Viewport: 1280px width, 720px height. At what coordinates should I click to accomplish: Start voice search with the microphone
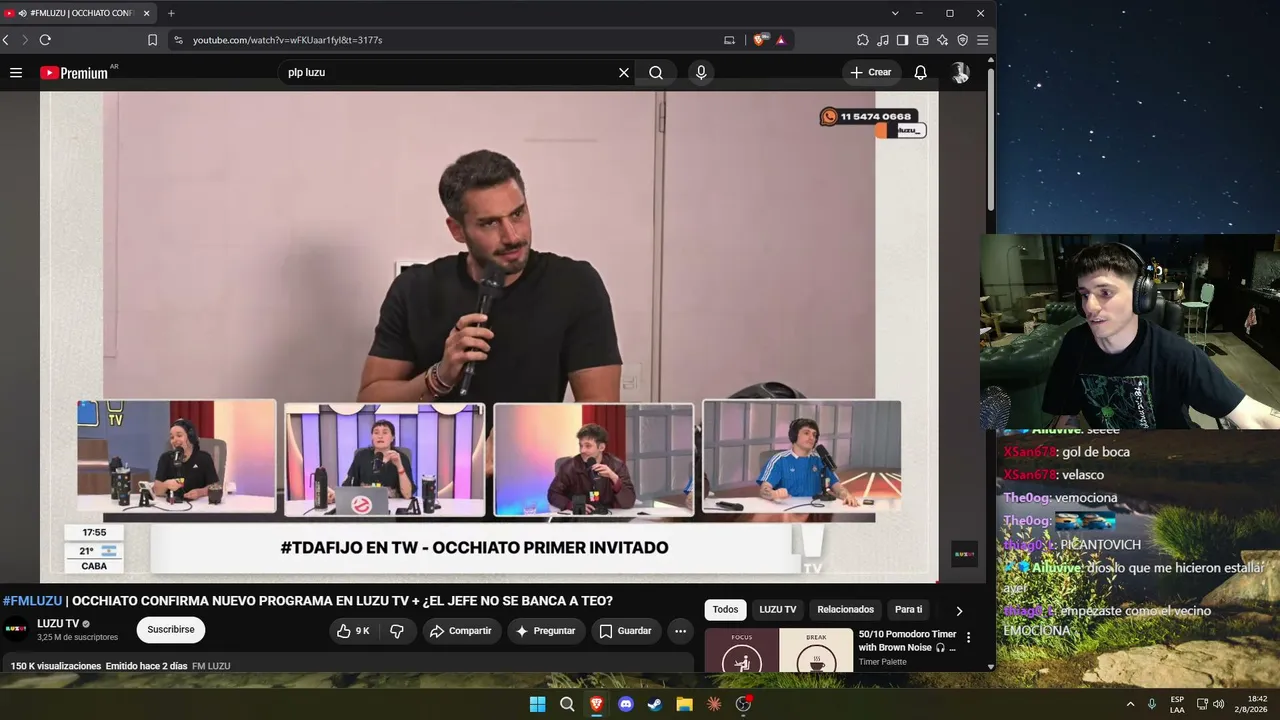click(x=701, y=72)
